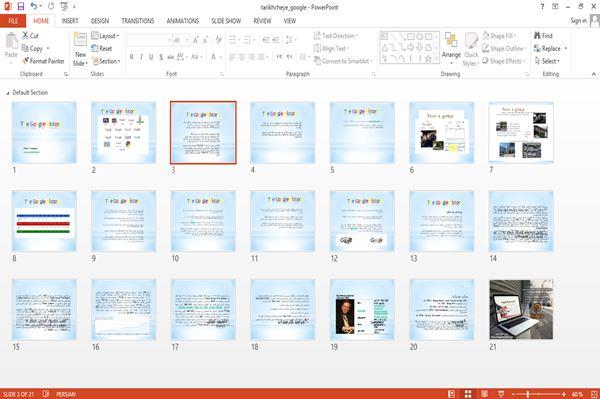The height and width of the screenshot is (399, 600).
Task: Toggle Underline formatting
Action: [x=151, y=57]
